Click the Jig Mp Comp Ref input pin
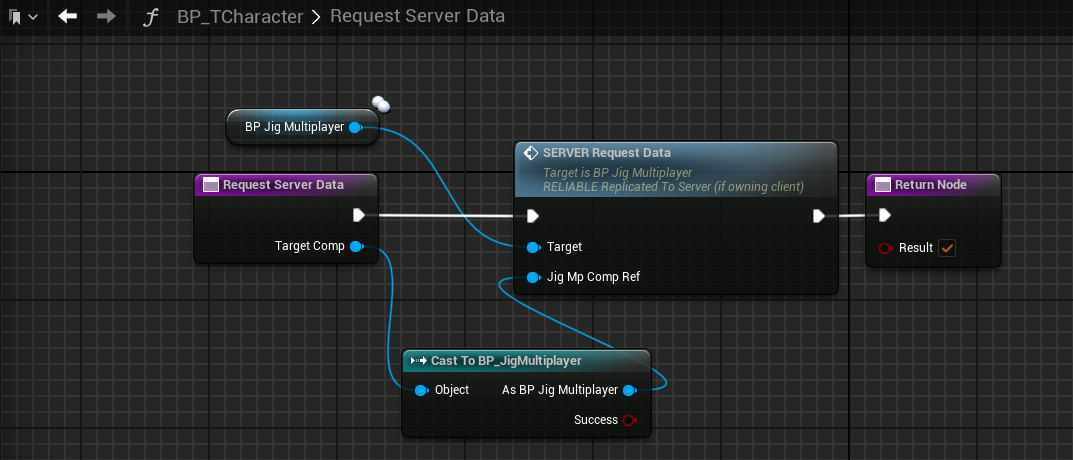 534,277
